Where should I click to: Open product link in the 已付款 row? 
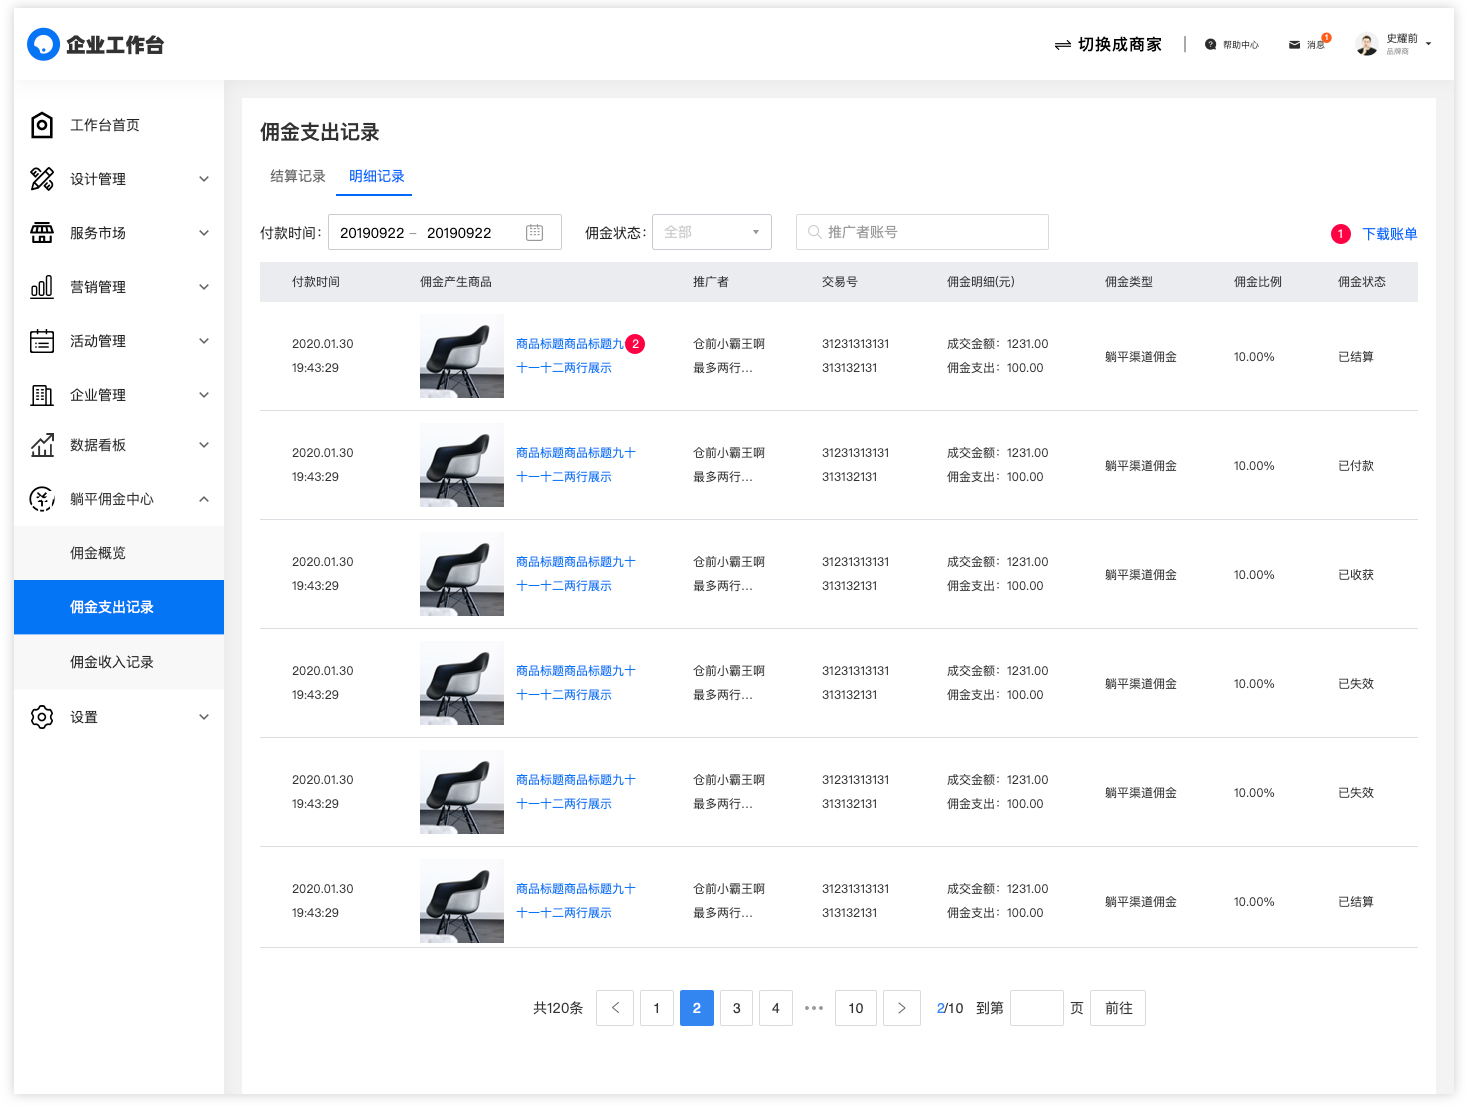click(576, 465)
